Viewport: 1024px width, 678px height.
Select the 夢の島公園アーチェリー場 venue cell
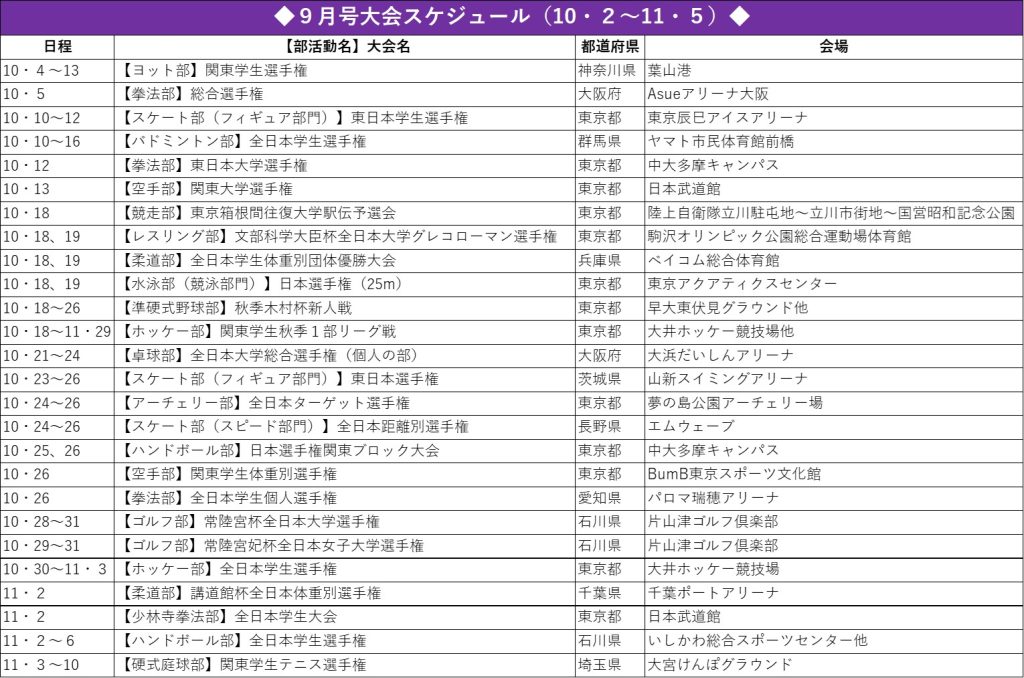735,403
